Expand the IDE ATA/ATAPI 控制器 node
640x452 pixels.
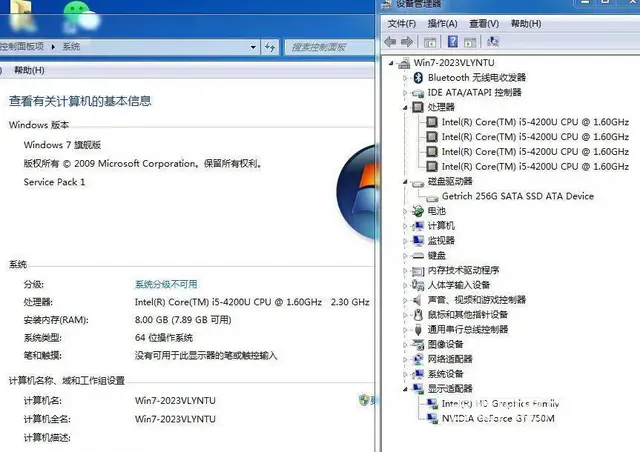[x=405, y=93]
